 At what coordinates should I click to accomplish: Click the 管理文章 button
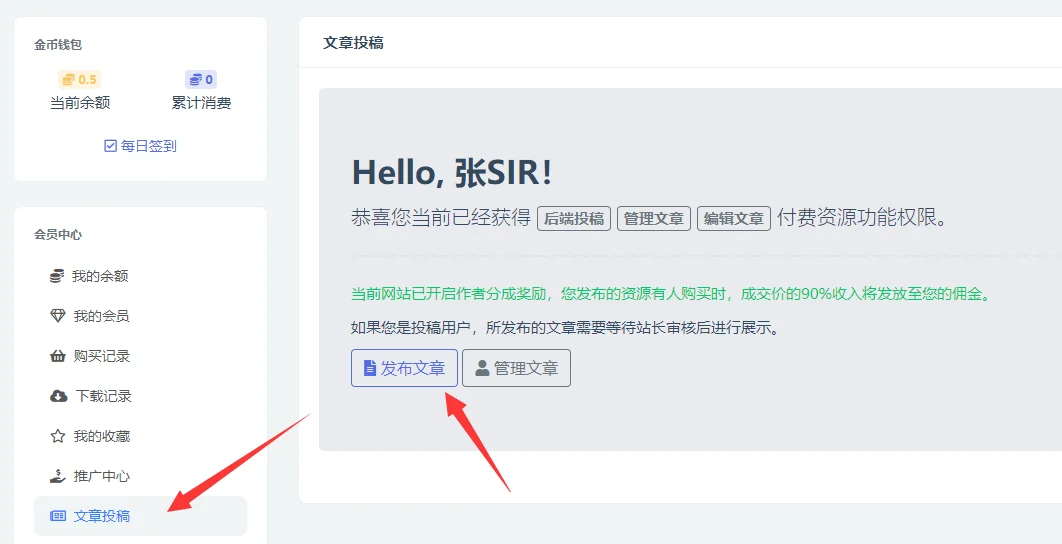click(516, 368)
